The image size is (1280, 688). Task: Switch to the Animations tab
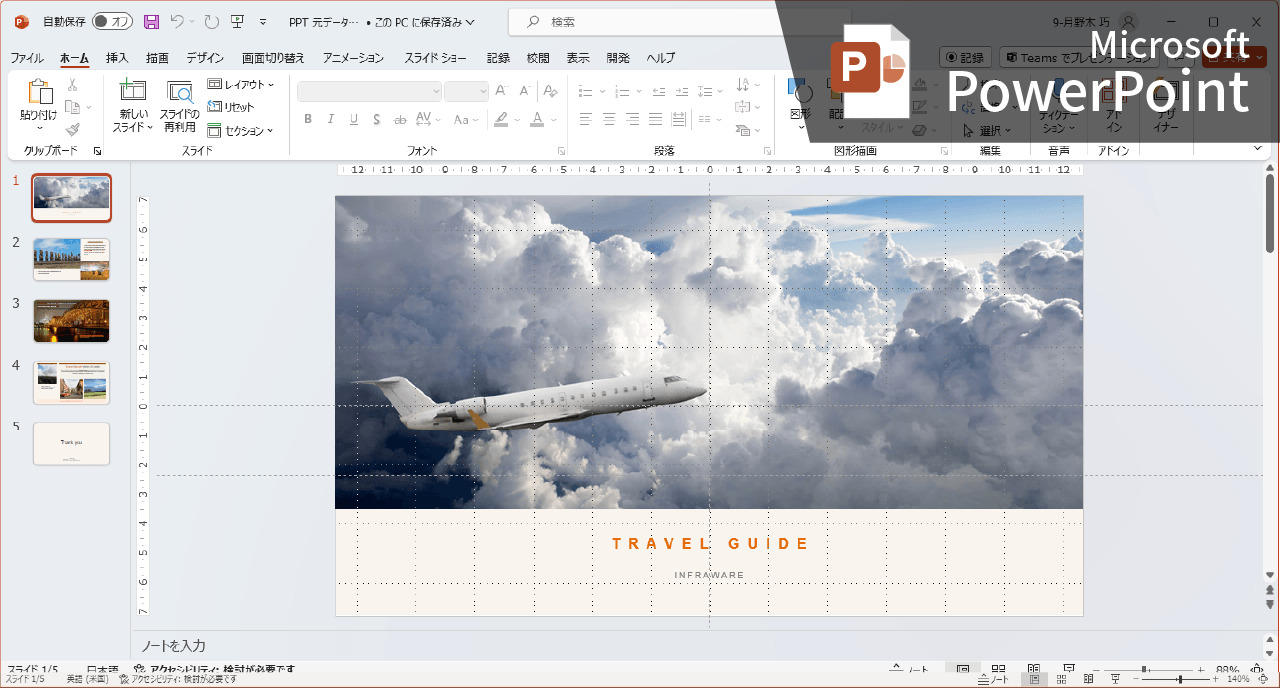[352, 58]
